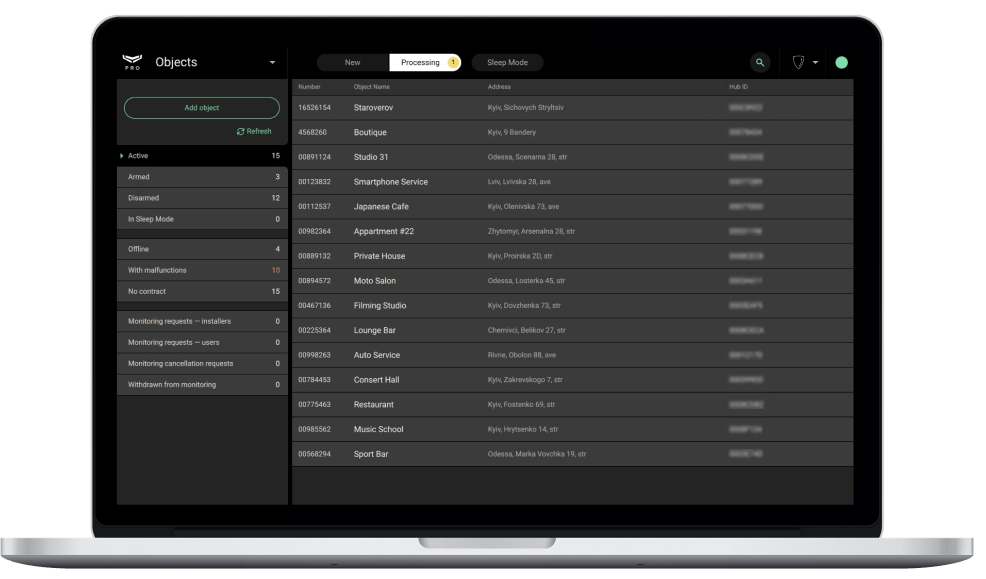The height and width of the screenshot is (579, 986).
Task: Click the yellow Processing count badge
Action: point(452,62)
